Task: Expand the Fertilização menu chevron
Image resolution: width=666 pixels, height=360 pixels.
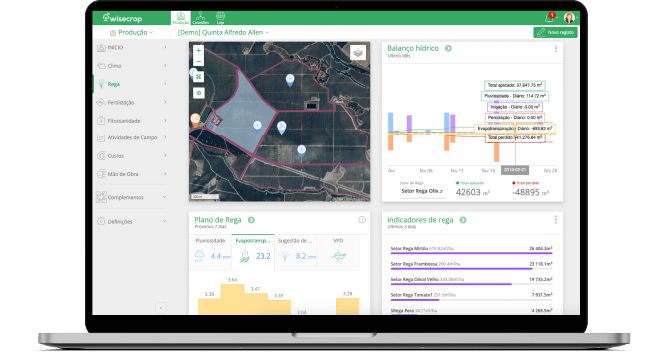Action: [x=165, y=102]
